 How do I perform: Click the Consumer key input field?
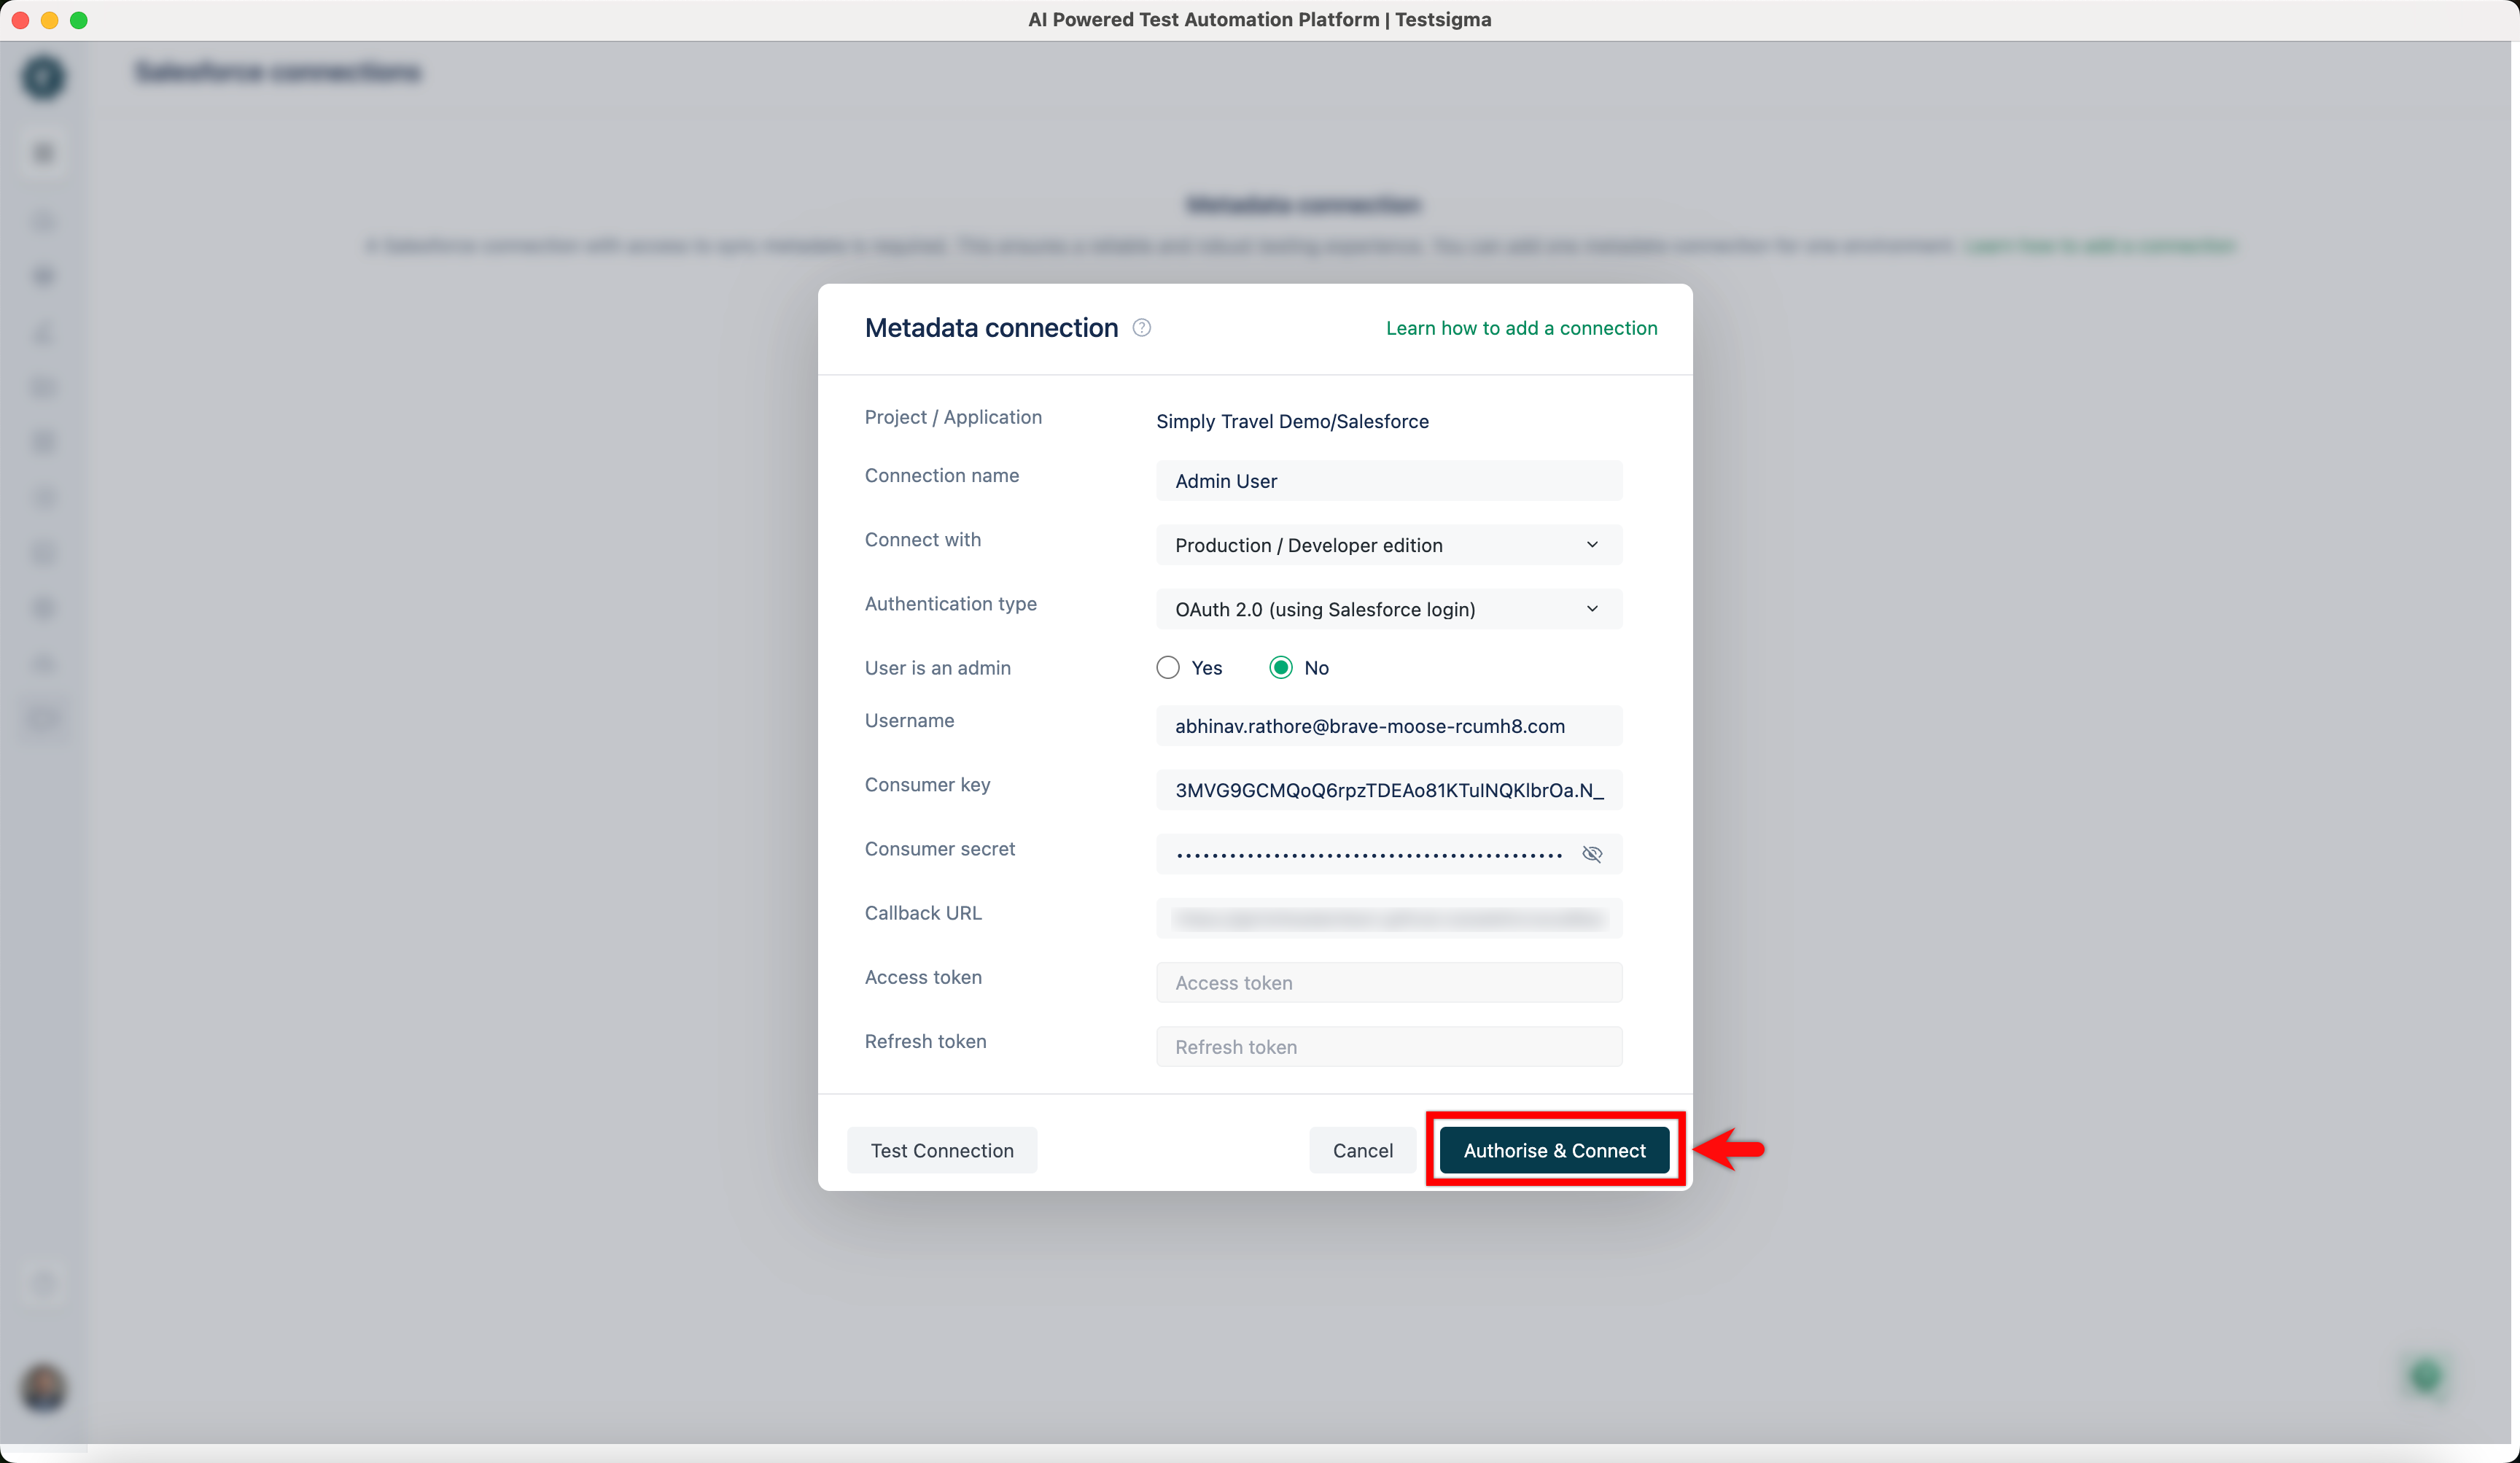pyautogui.click(x=1388, y=790)
